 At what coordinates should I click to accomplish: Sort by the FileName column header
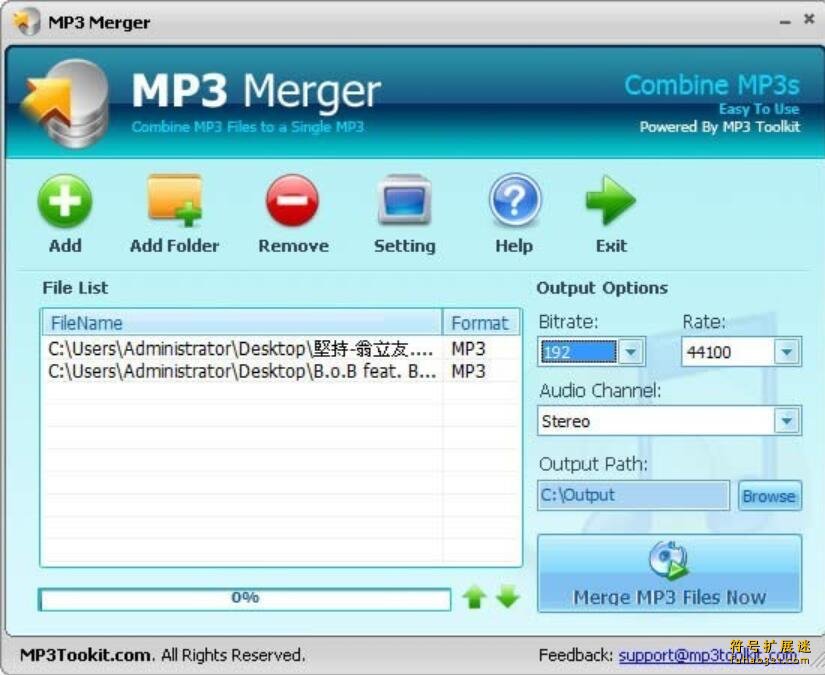(242, 323)
